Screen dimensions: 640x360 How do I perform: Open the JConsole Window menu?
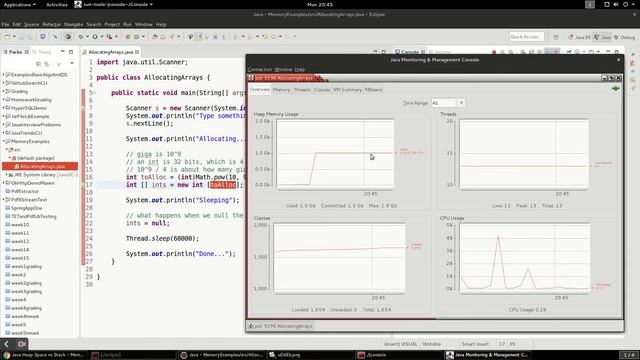[x=283, y=69]
